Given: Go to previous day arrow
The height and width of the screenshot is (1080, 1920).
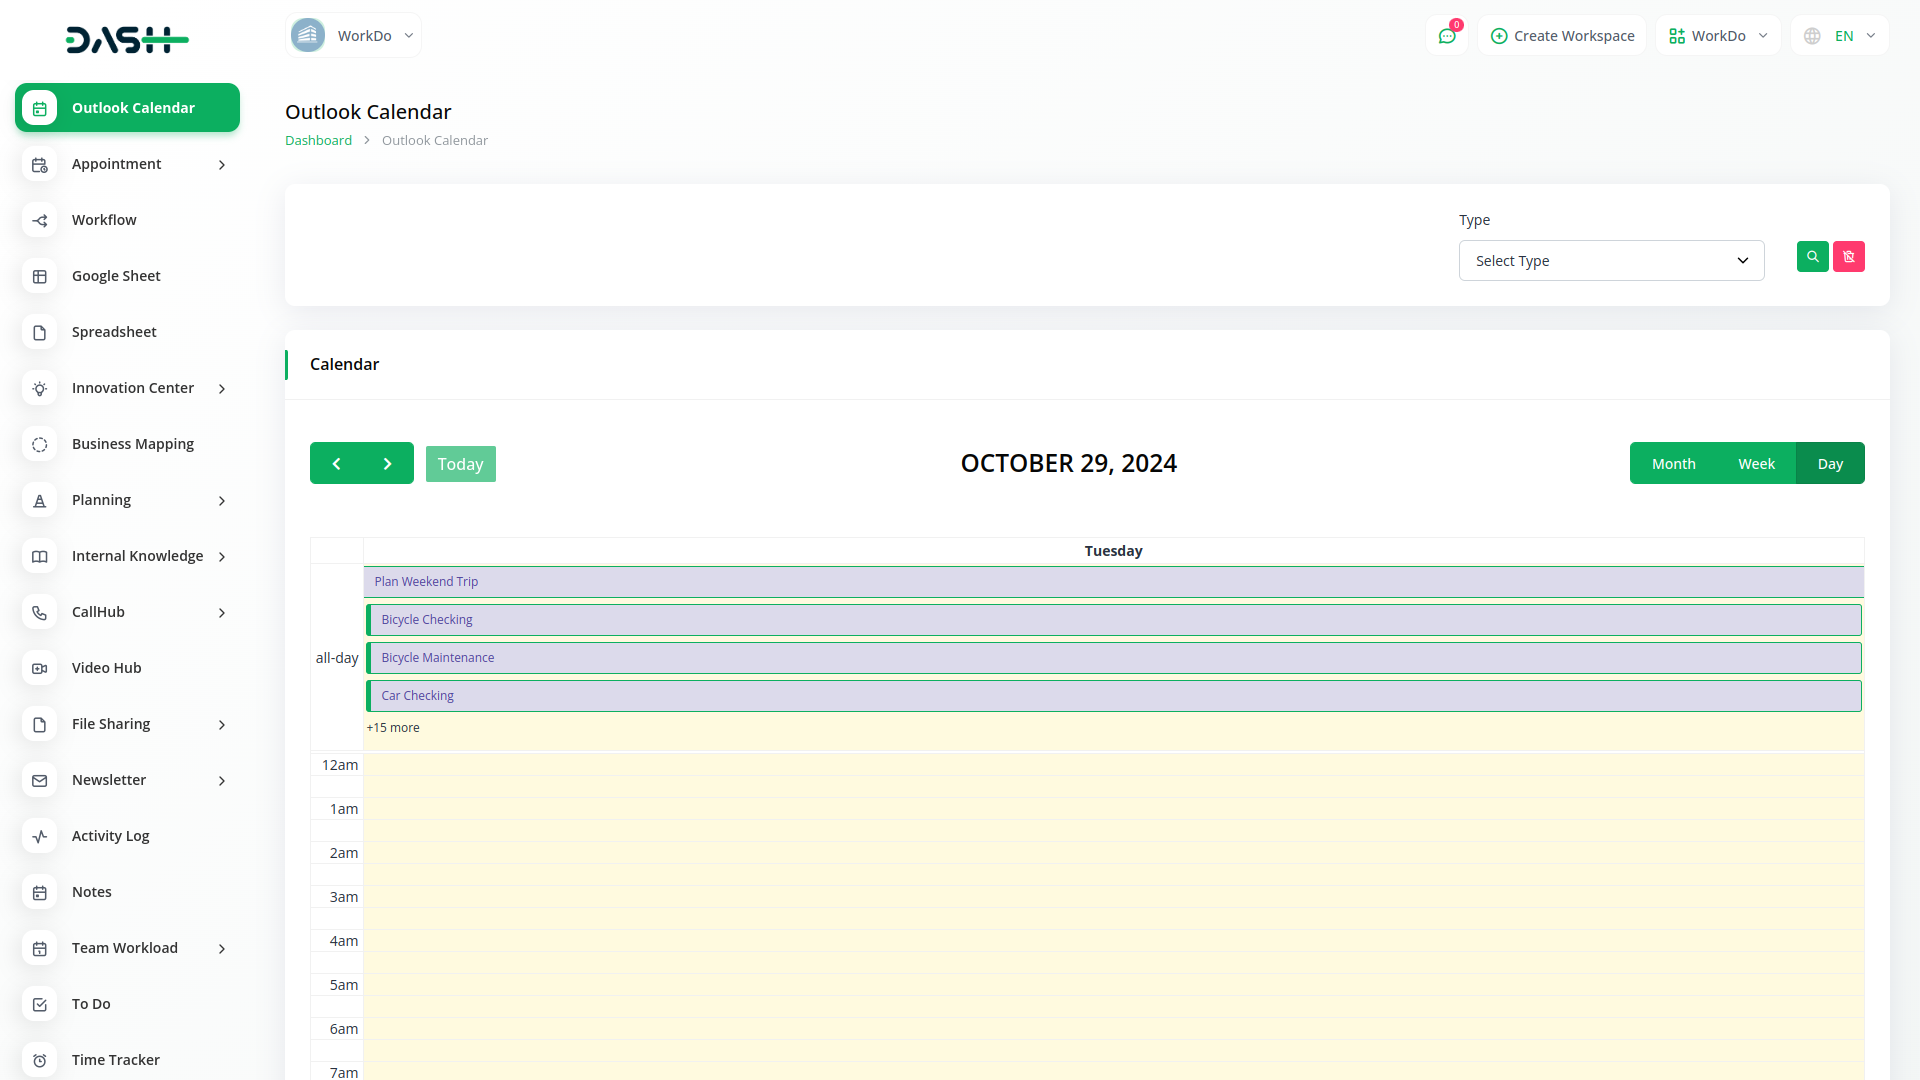Looking at the screenshot, I should click(336, 463).
